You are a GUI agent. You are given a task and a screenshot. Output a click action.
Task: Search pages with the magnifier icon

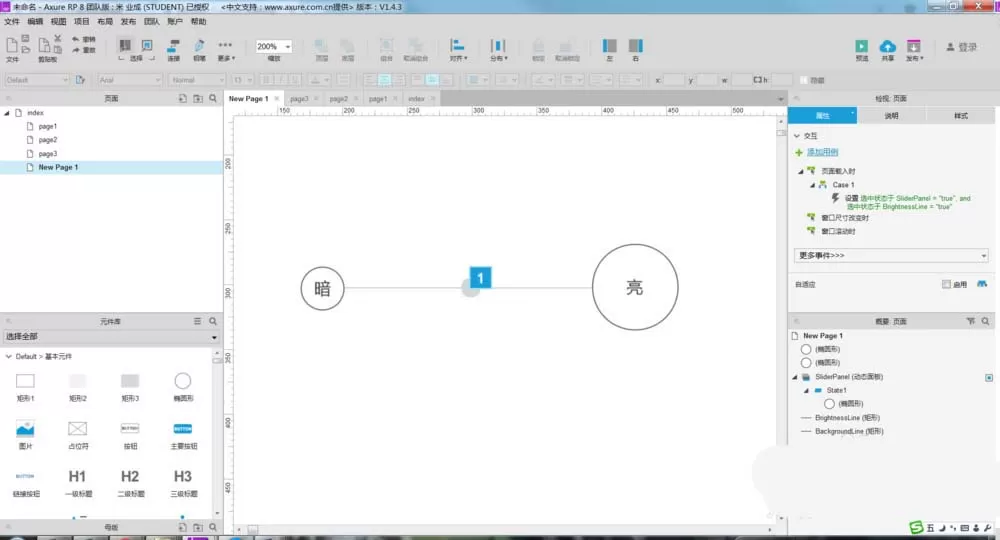[213, 98]
